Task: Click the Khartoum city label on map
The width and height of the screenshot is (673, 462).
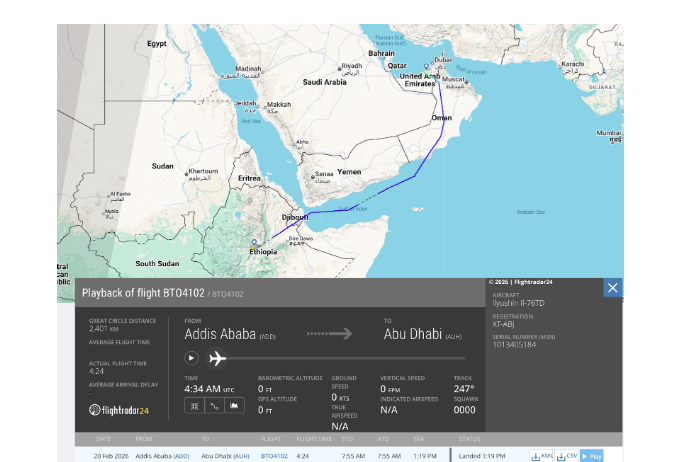Action: pos(203,171)
